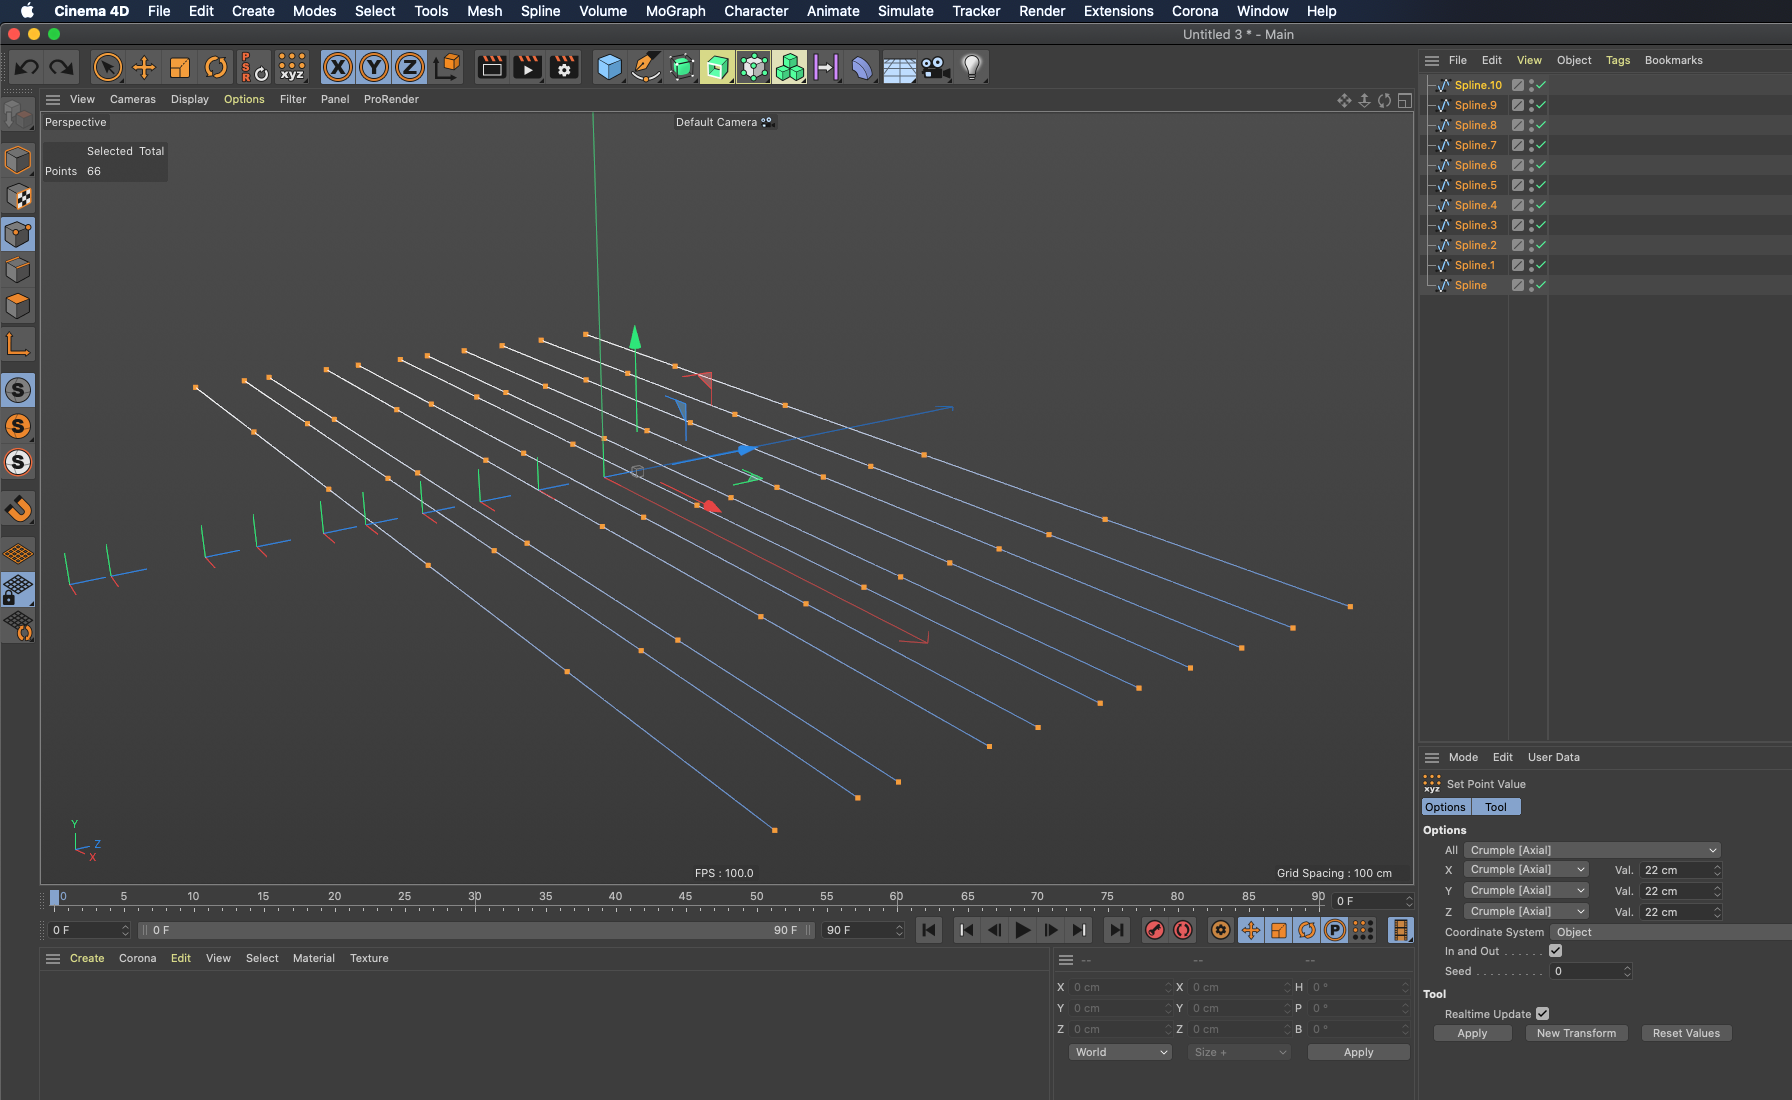This screenshot has height=1100, width=1792.
Task: Select Spline.8 in Object Manager
Action: point(1475,125)
